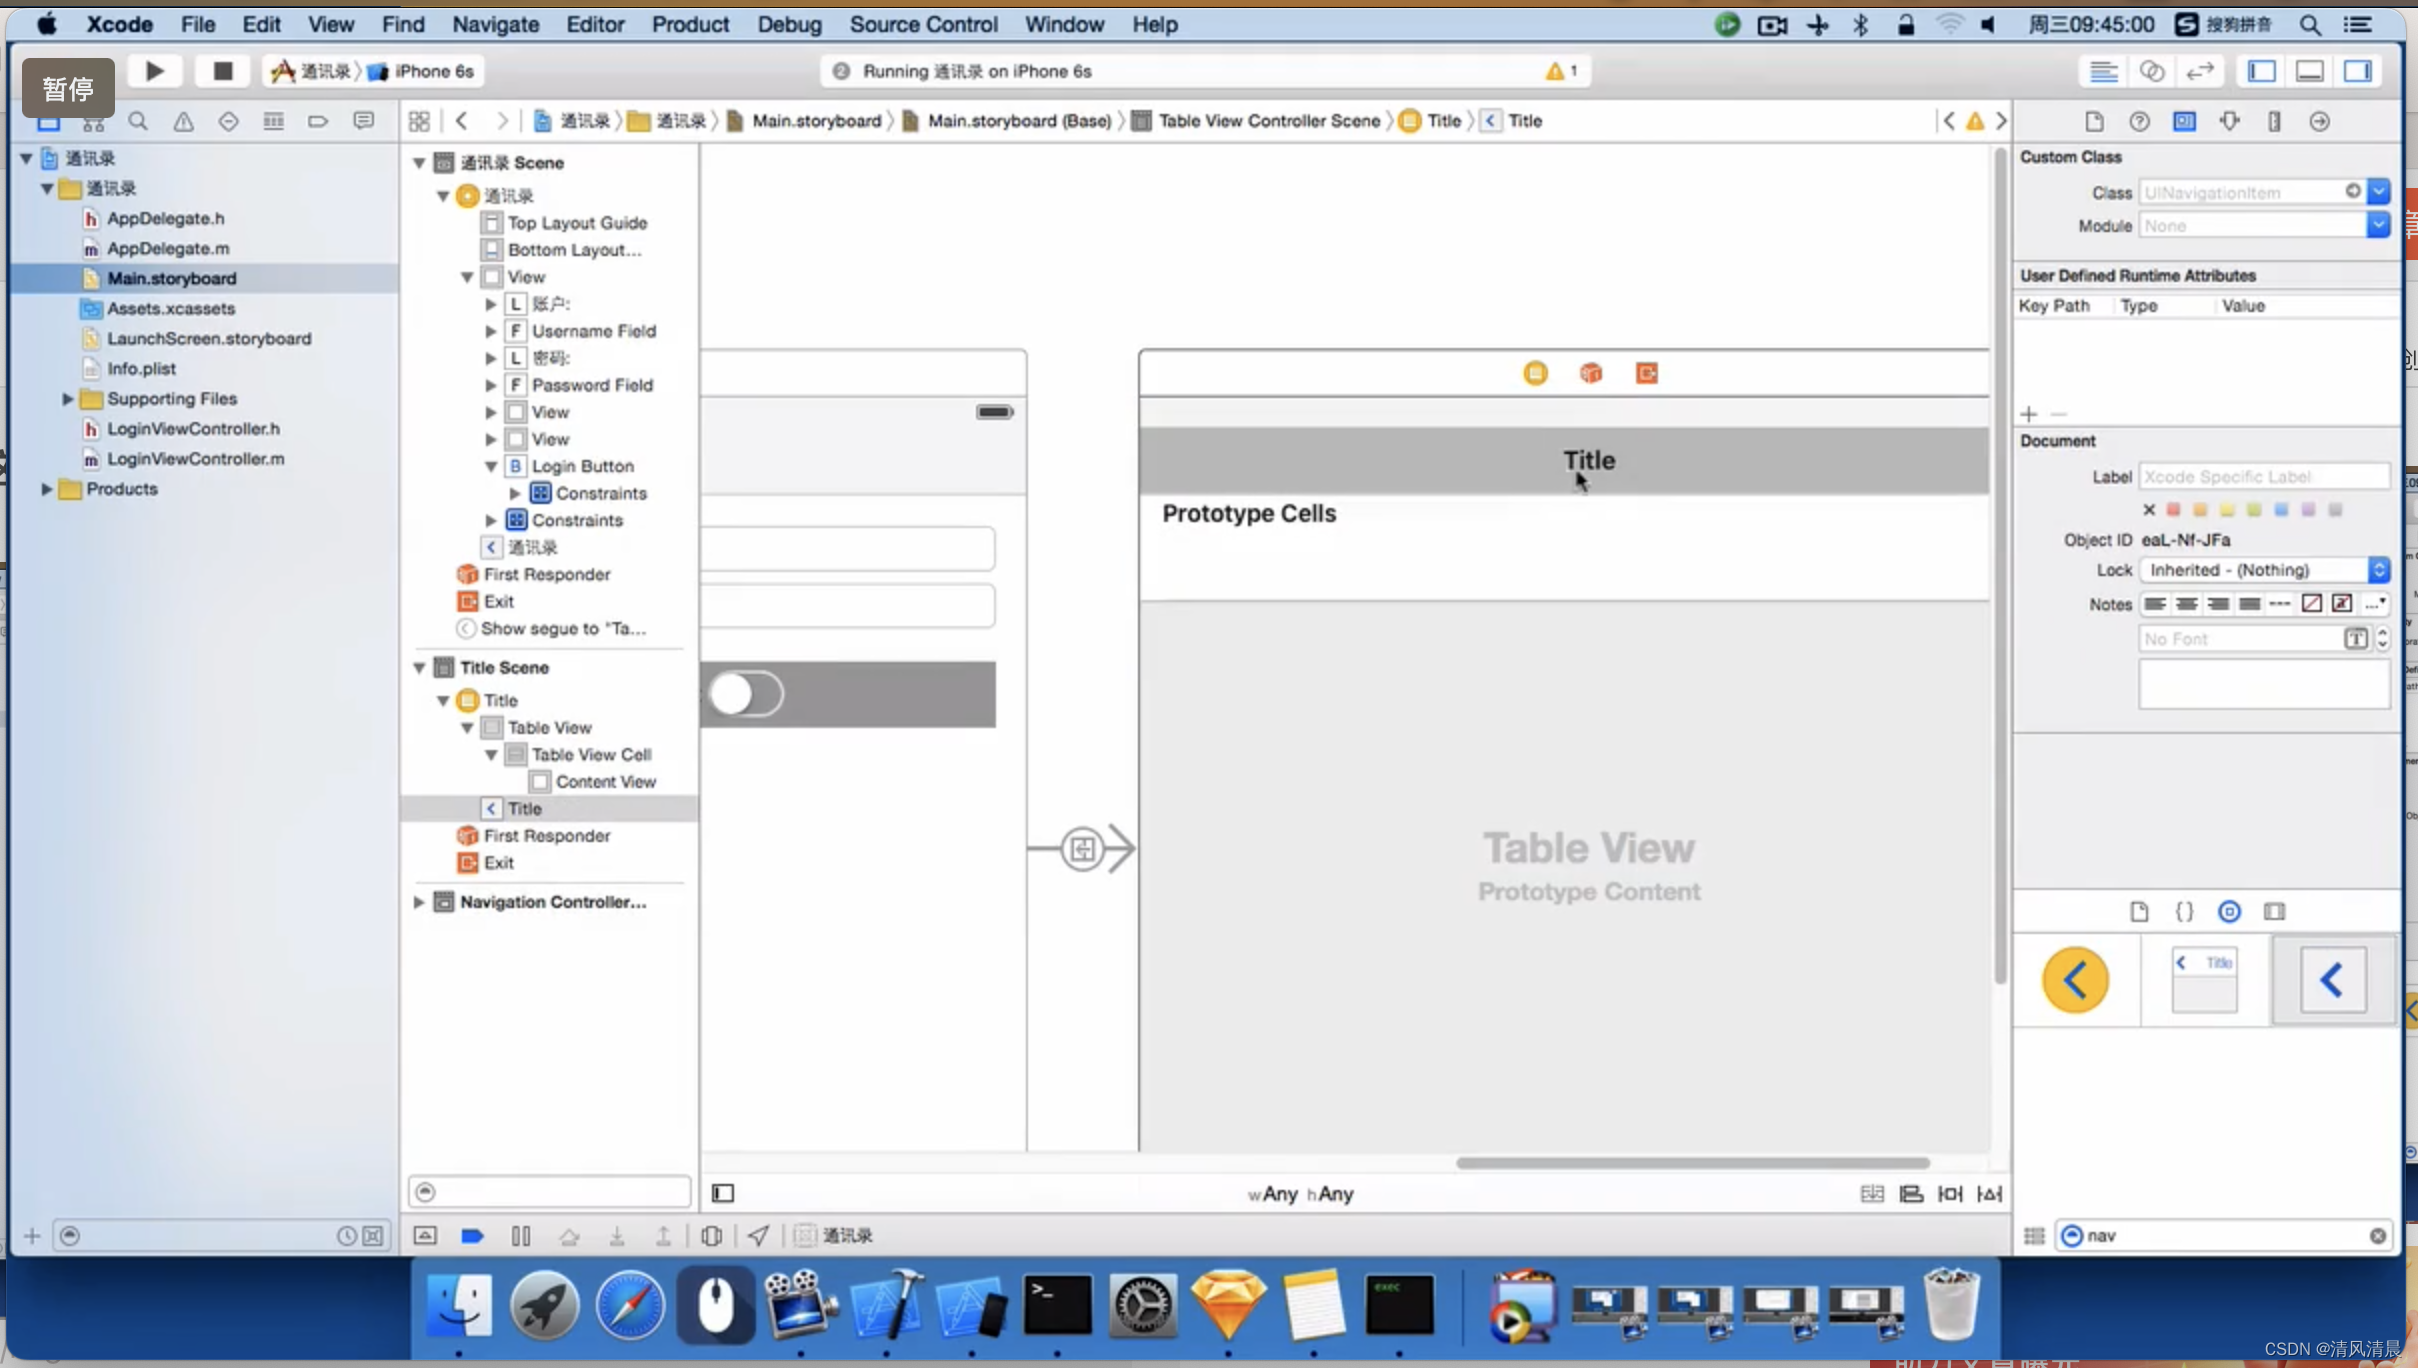This screenshot has height=1368, width=2418.
Task: Open the Breakpoint navigator
Action: coord(318,121)
